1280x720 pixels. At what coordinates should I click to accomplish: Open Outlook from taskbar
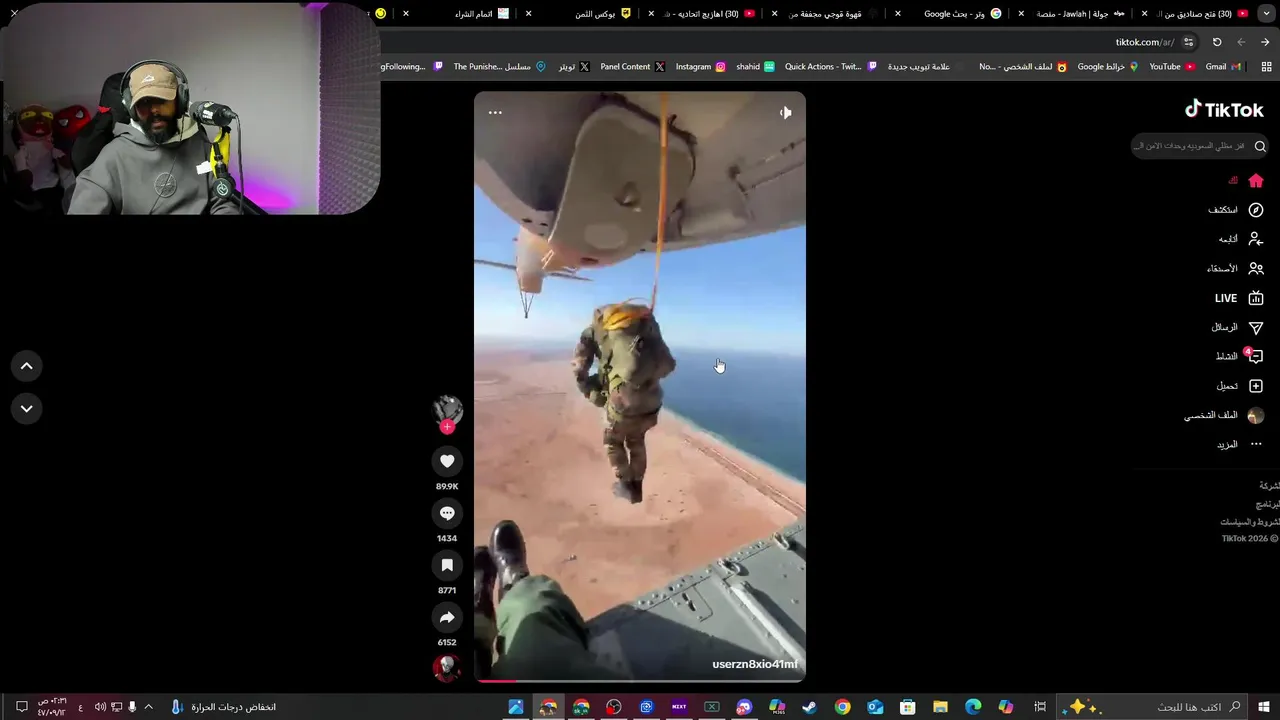[875, 707]
